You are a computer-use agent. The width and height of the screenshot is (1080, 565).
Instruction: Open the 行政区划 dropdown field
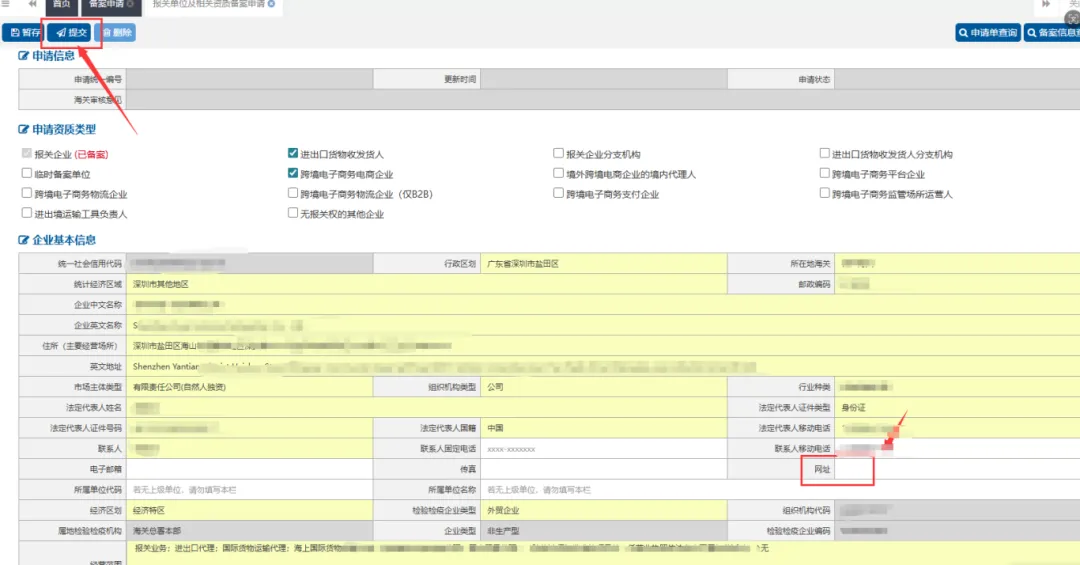click(603, 264)
